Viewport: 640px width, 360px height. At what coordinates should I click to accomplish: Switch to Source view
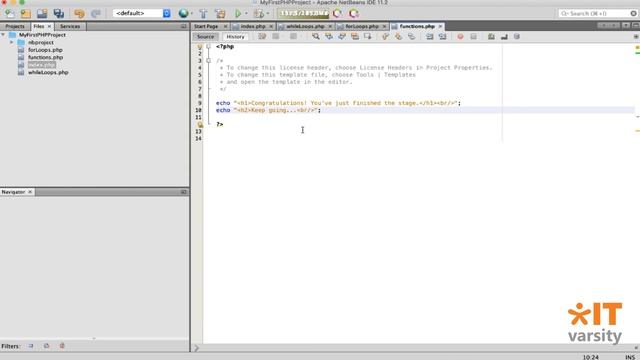[205, 37]
